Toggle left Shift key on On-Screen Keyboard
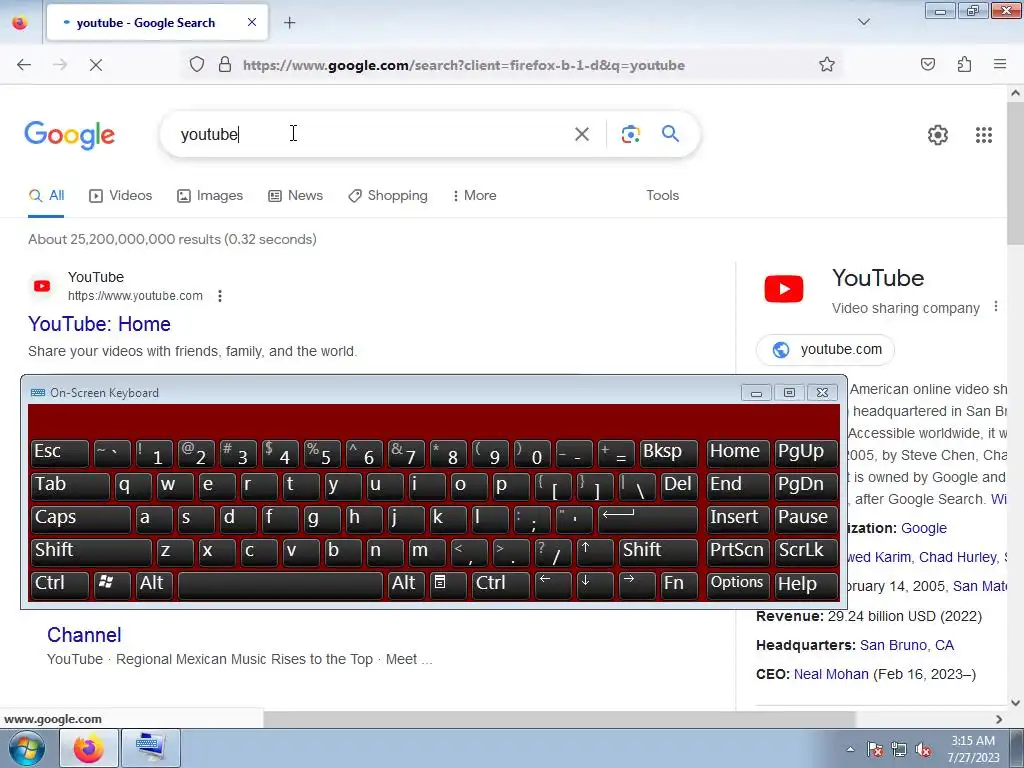The width and height of the screenshot is (1024, 768). 91,551
